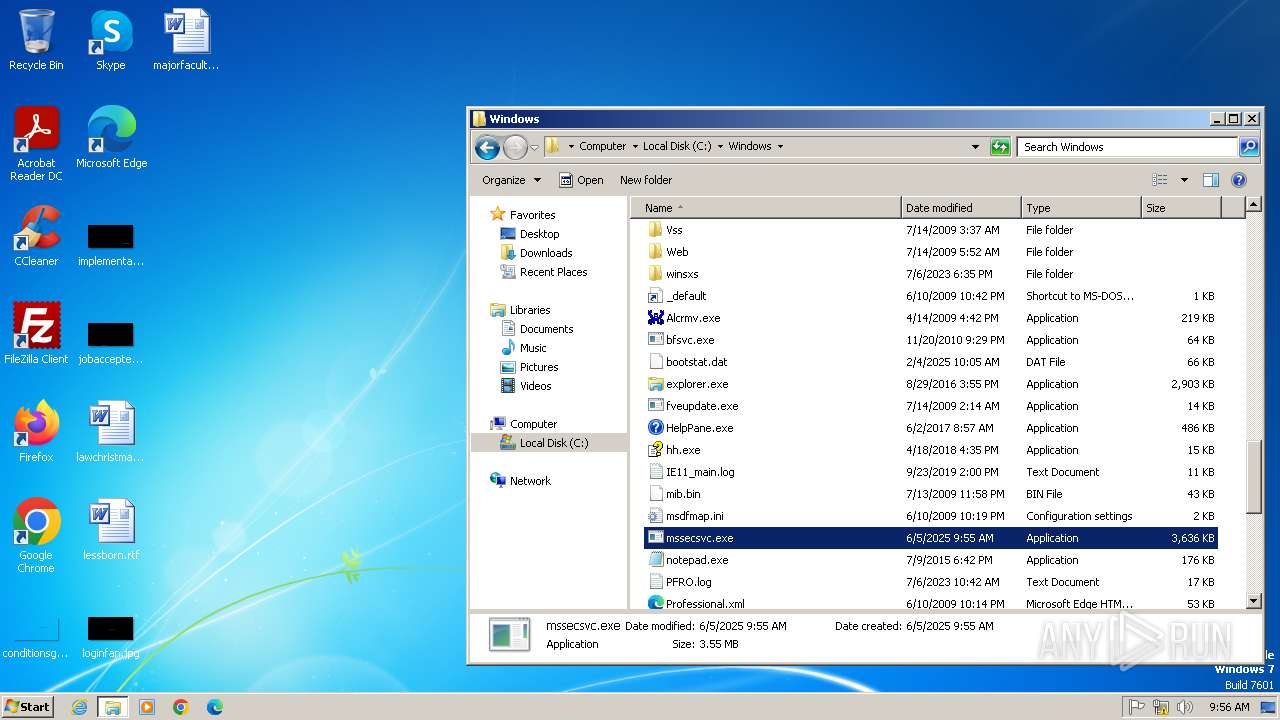Select mssecsvc.exe in file list

(x=930, y=538)
